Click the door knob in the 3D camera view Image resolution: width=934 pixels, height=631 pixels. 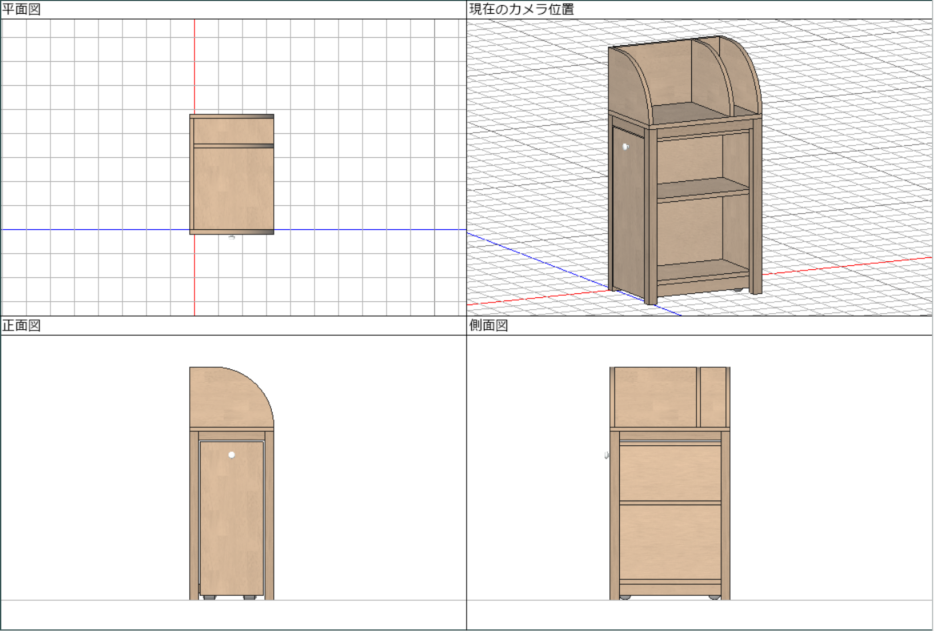pyautogui.click(x=626, y=147)
